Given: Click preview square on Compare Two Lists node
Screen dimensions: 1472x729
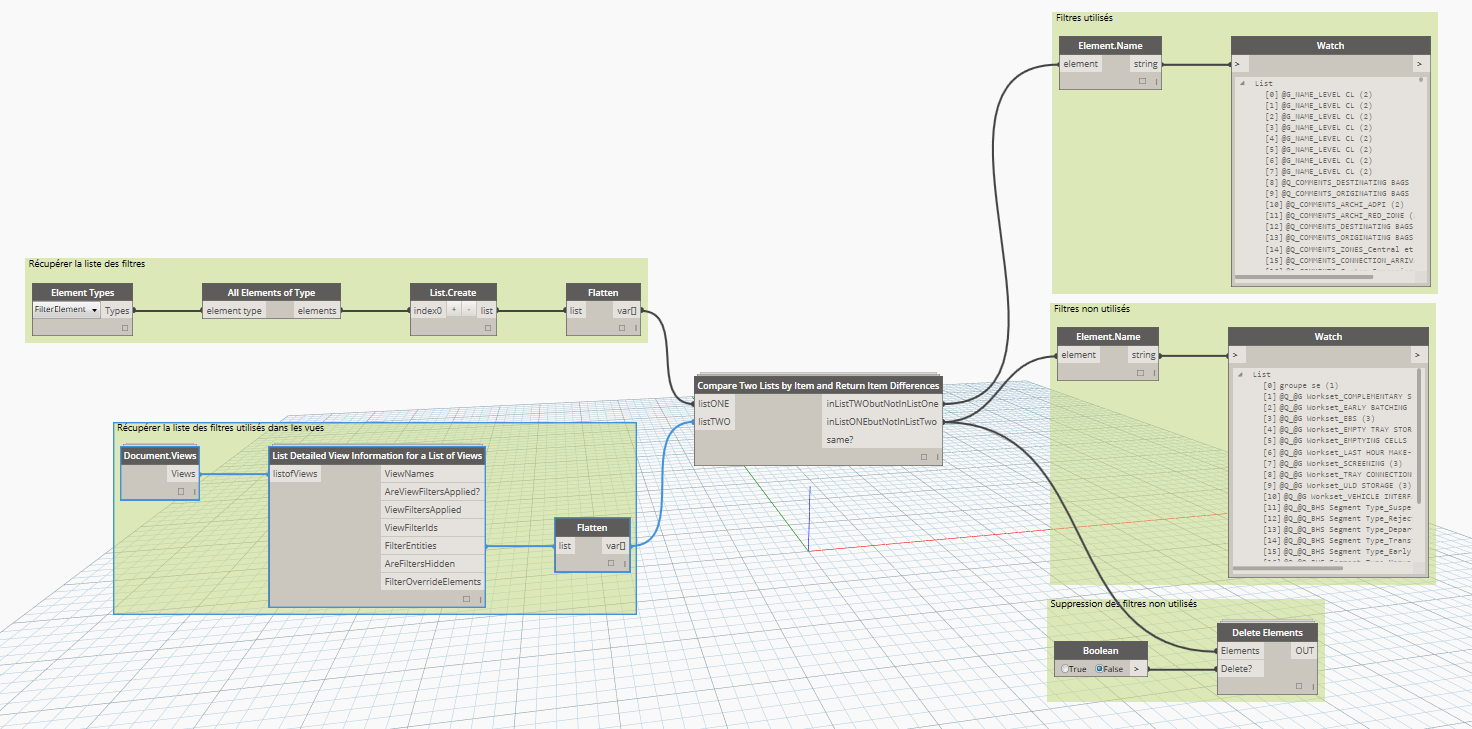Looking at the screenshot, I should 923,457.
